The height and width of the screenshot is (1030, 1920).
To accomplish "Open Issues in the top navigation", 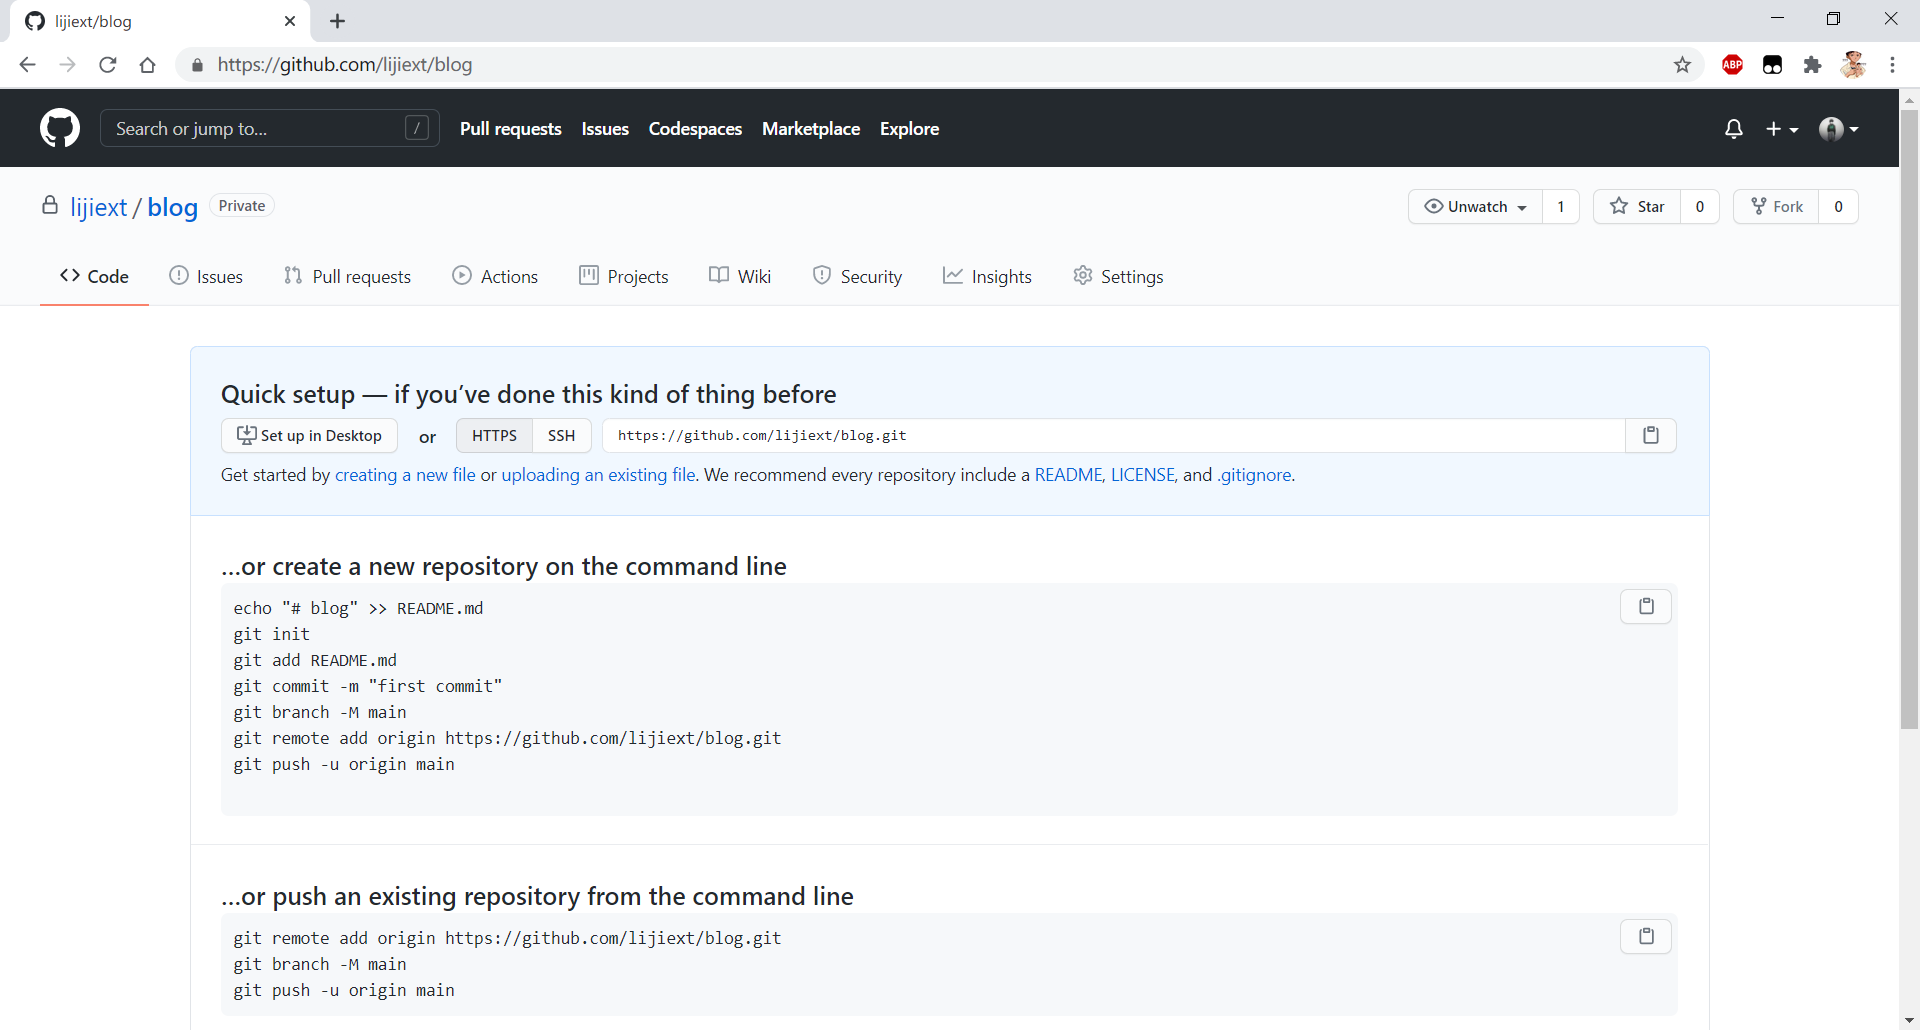I will pyautogui.click(x=605, y=129).
